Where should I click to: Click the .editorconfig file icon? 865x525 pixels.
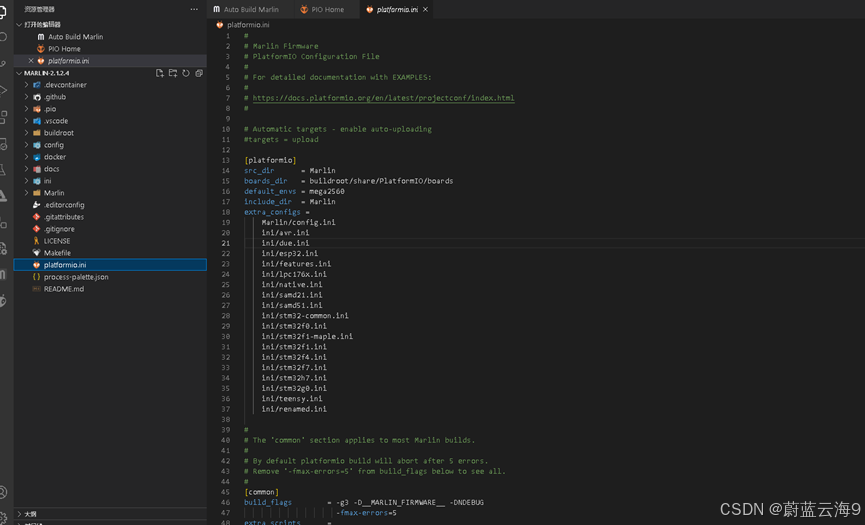coord(36,205)
